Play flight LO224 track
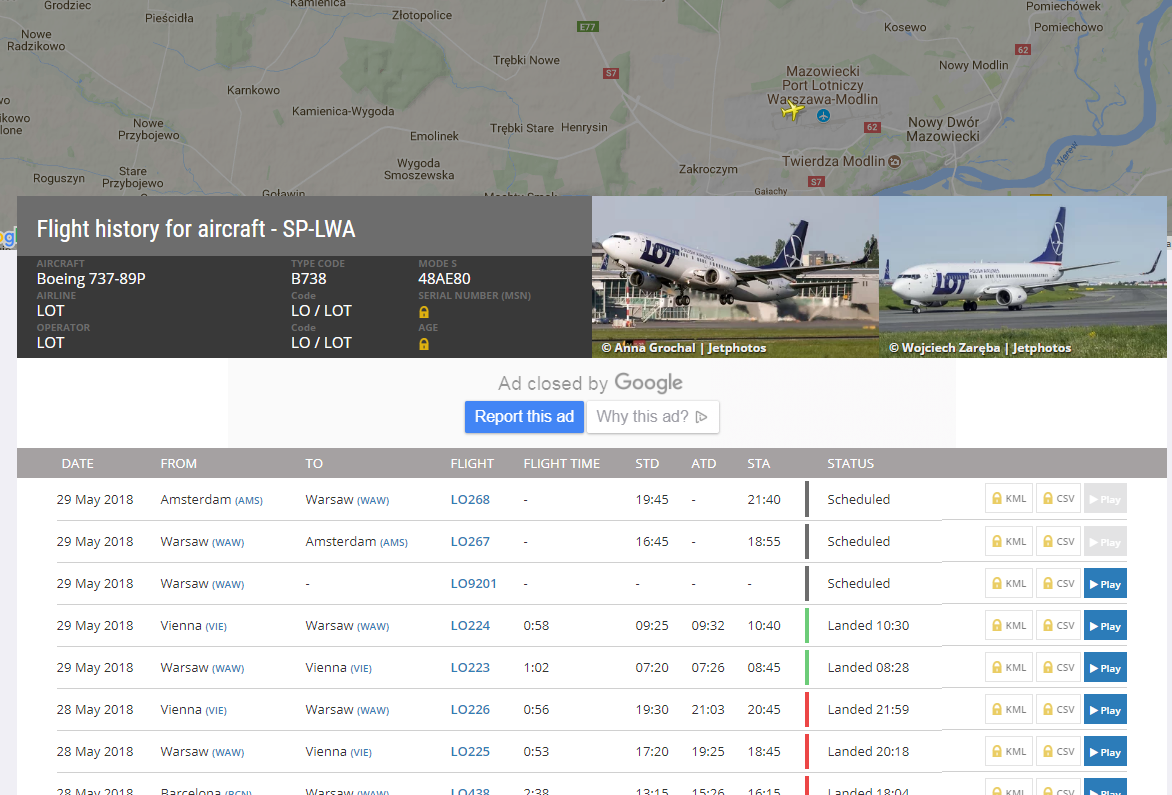The width and height of the screenshot is (1172, 795). click(1105, 625)
